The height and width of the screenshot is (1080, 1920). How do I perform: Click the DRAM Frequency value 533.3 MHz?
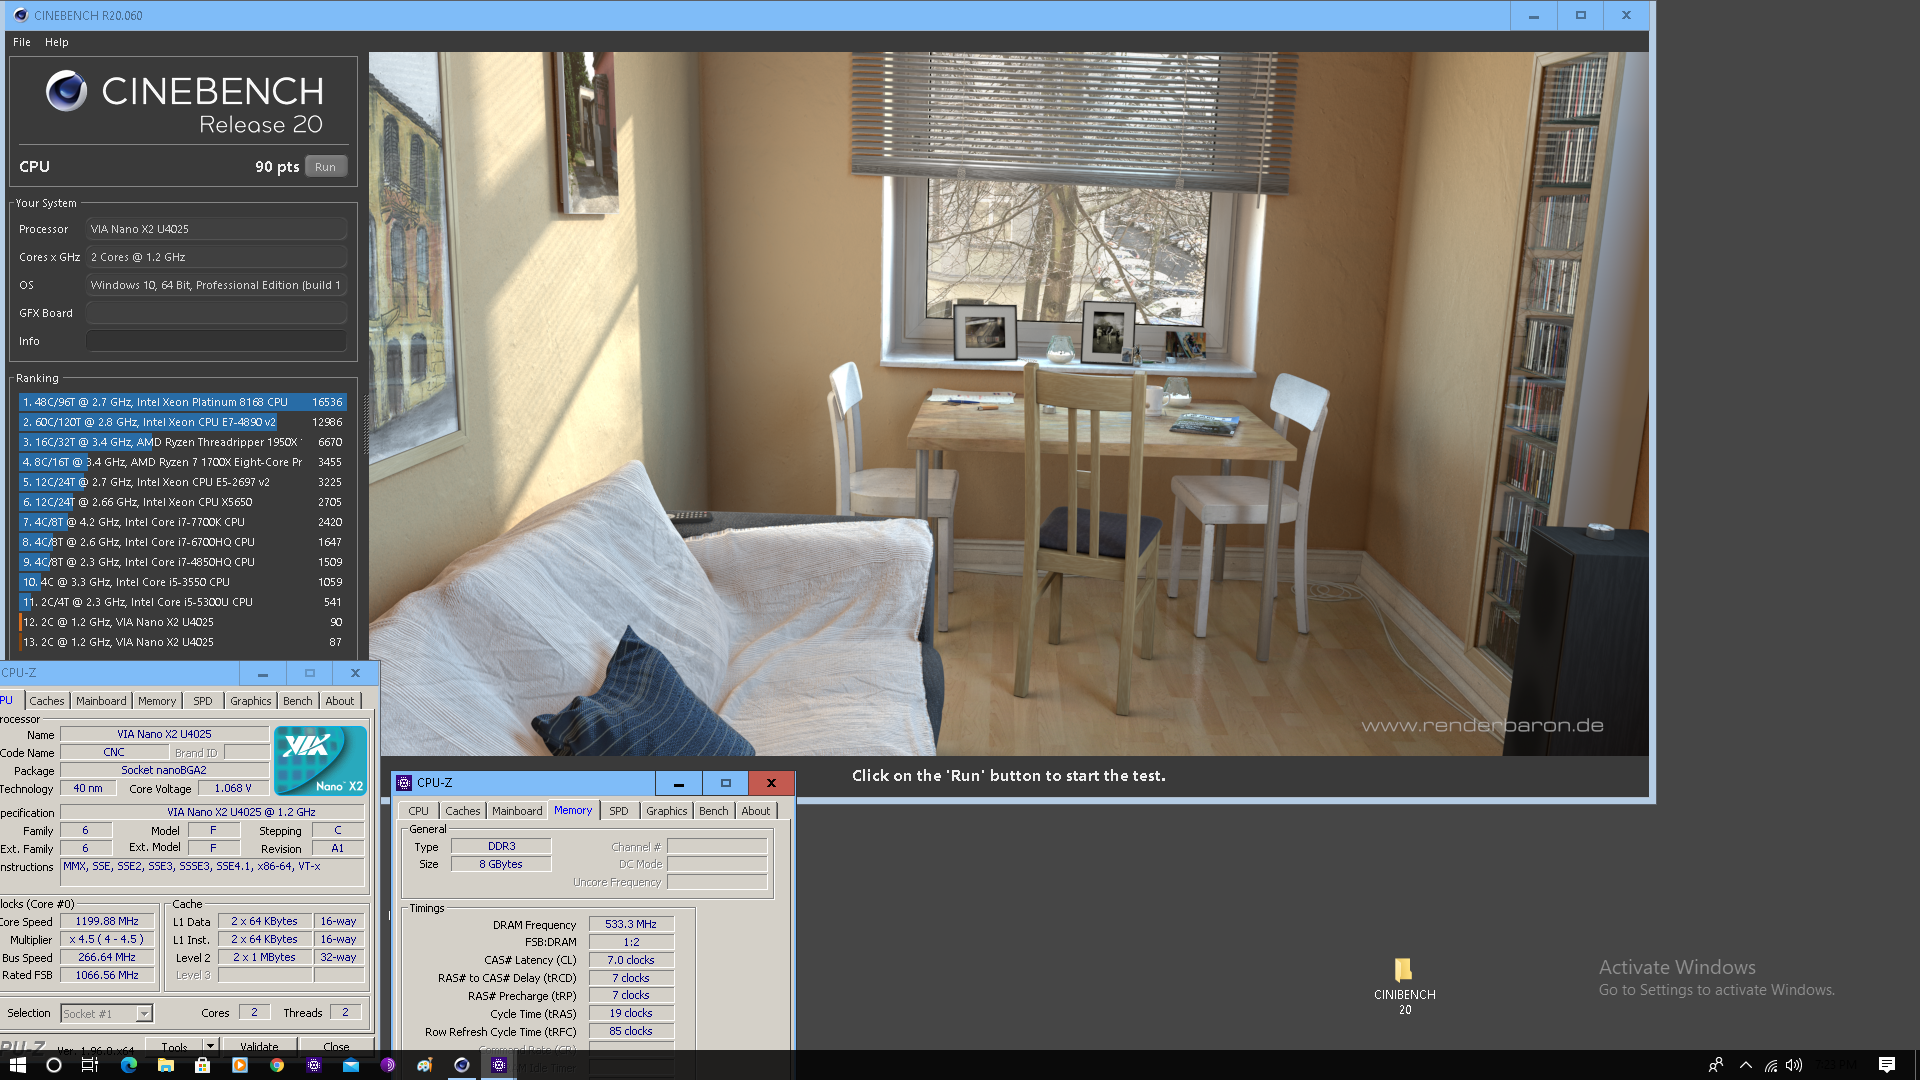pyautogui.click(x=631, y=924)
